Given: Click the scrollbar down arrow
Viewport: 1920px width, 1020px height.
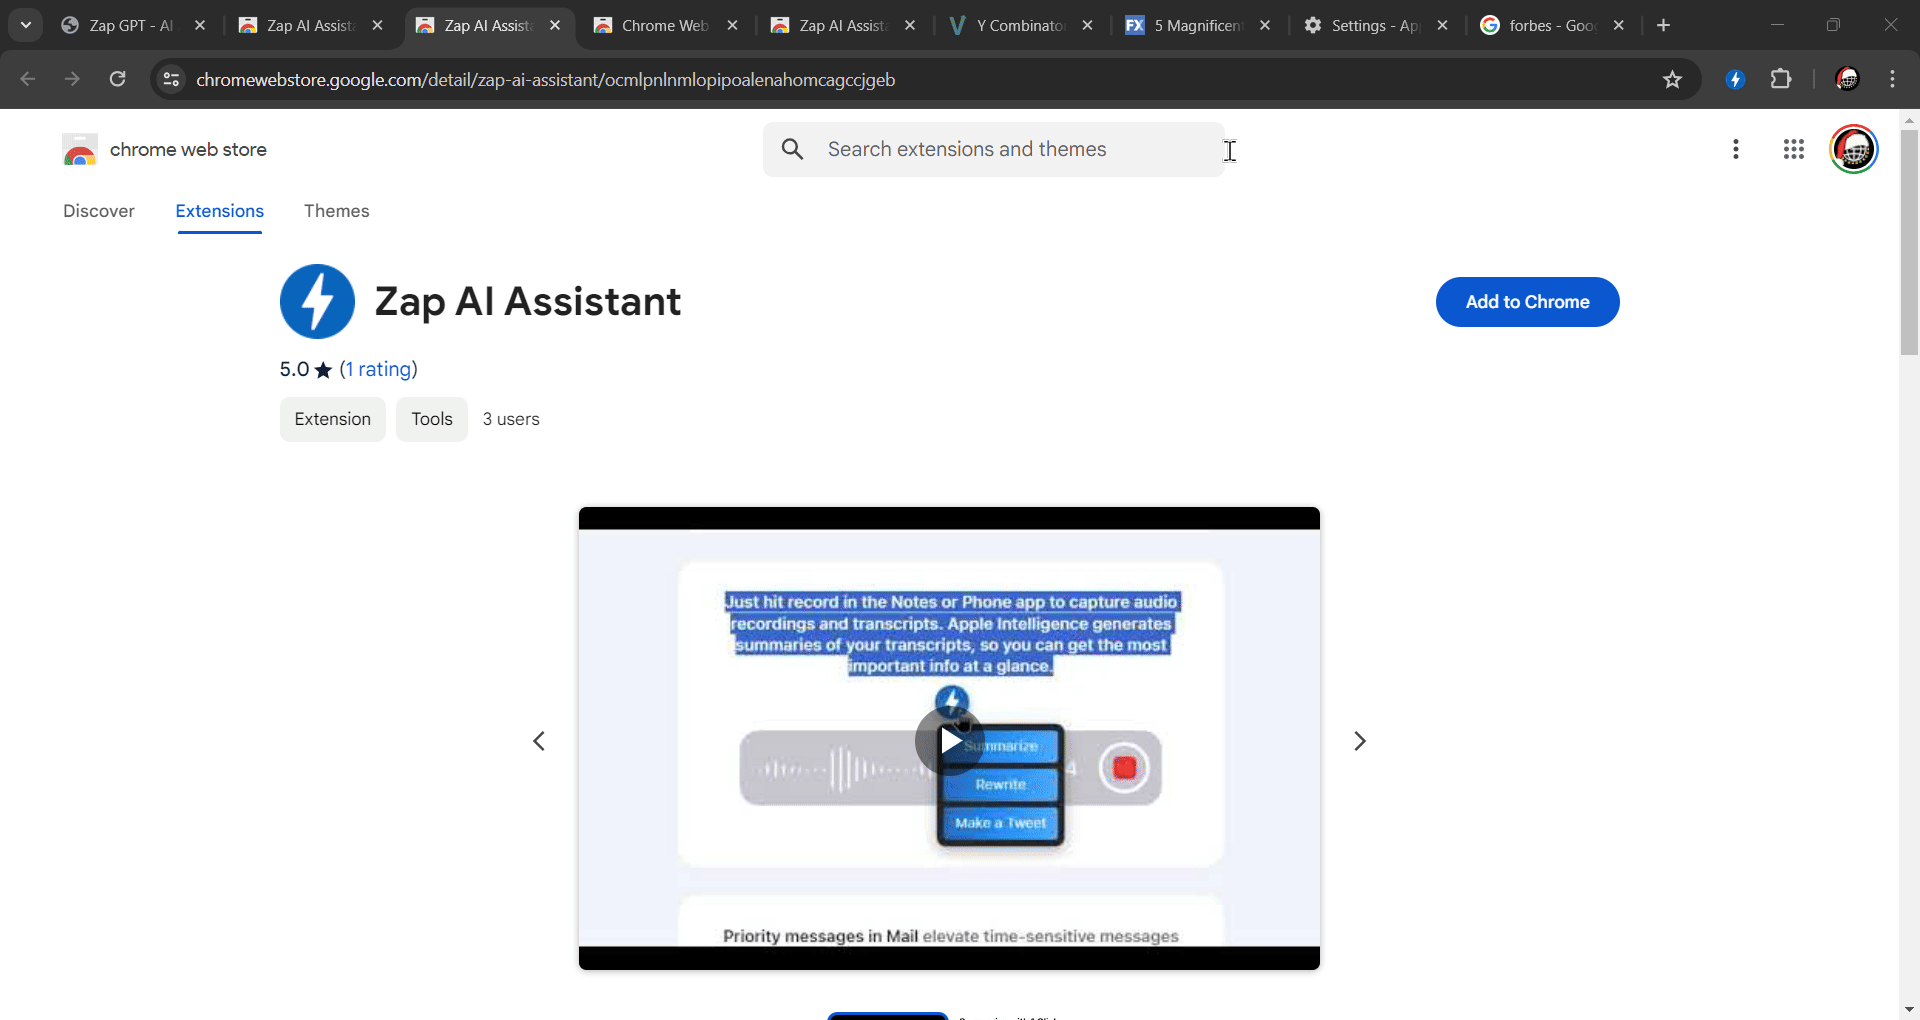Looking at the screenshot, I should (x=1910, y=1009).
